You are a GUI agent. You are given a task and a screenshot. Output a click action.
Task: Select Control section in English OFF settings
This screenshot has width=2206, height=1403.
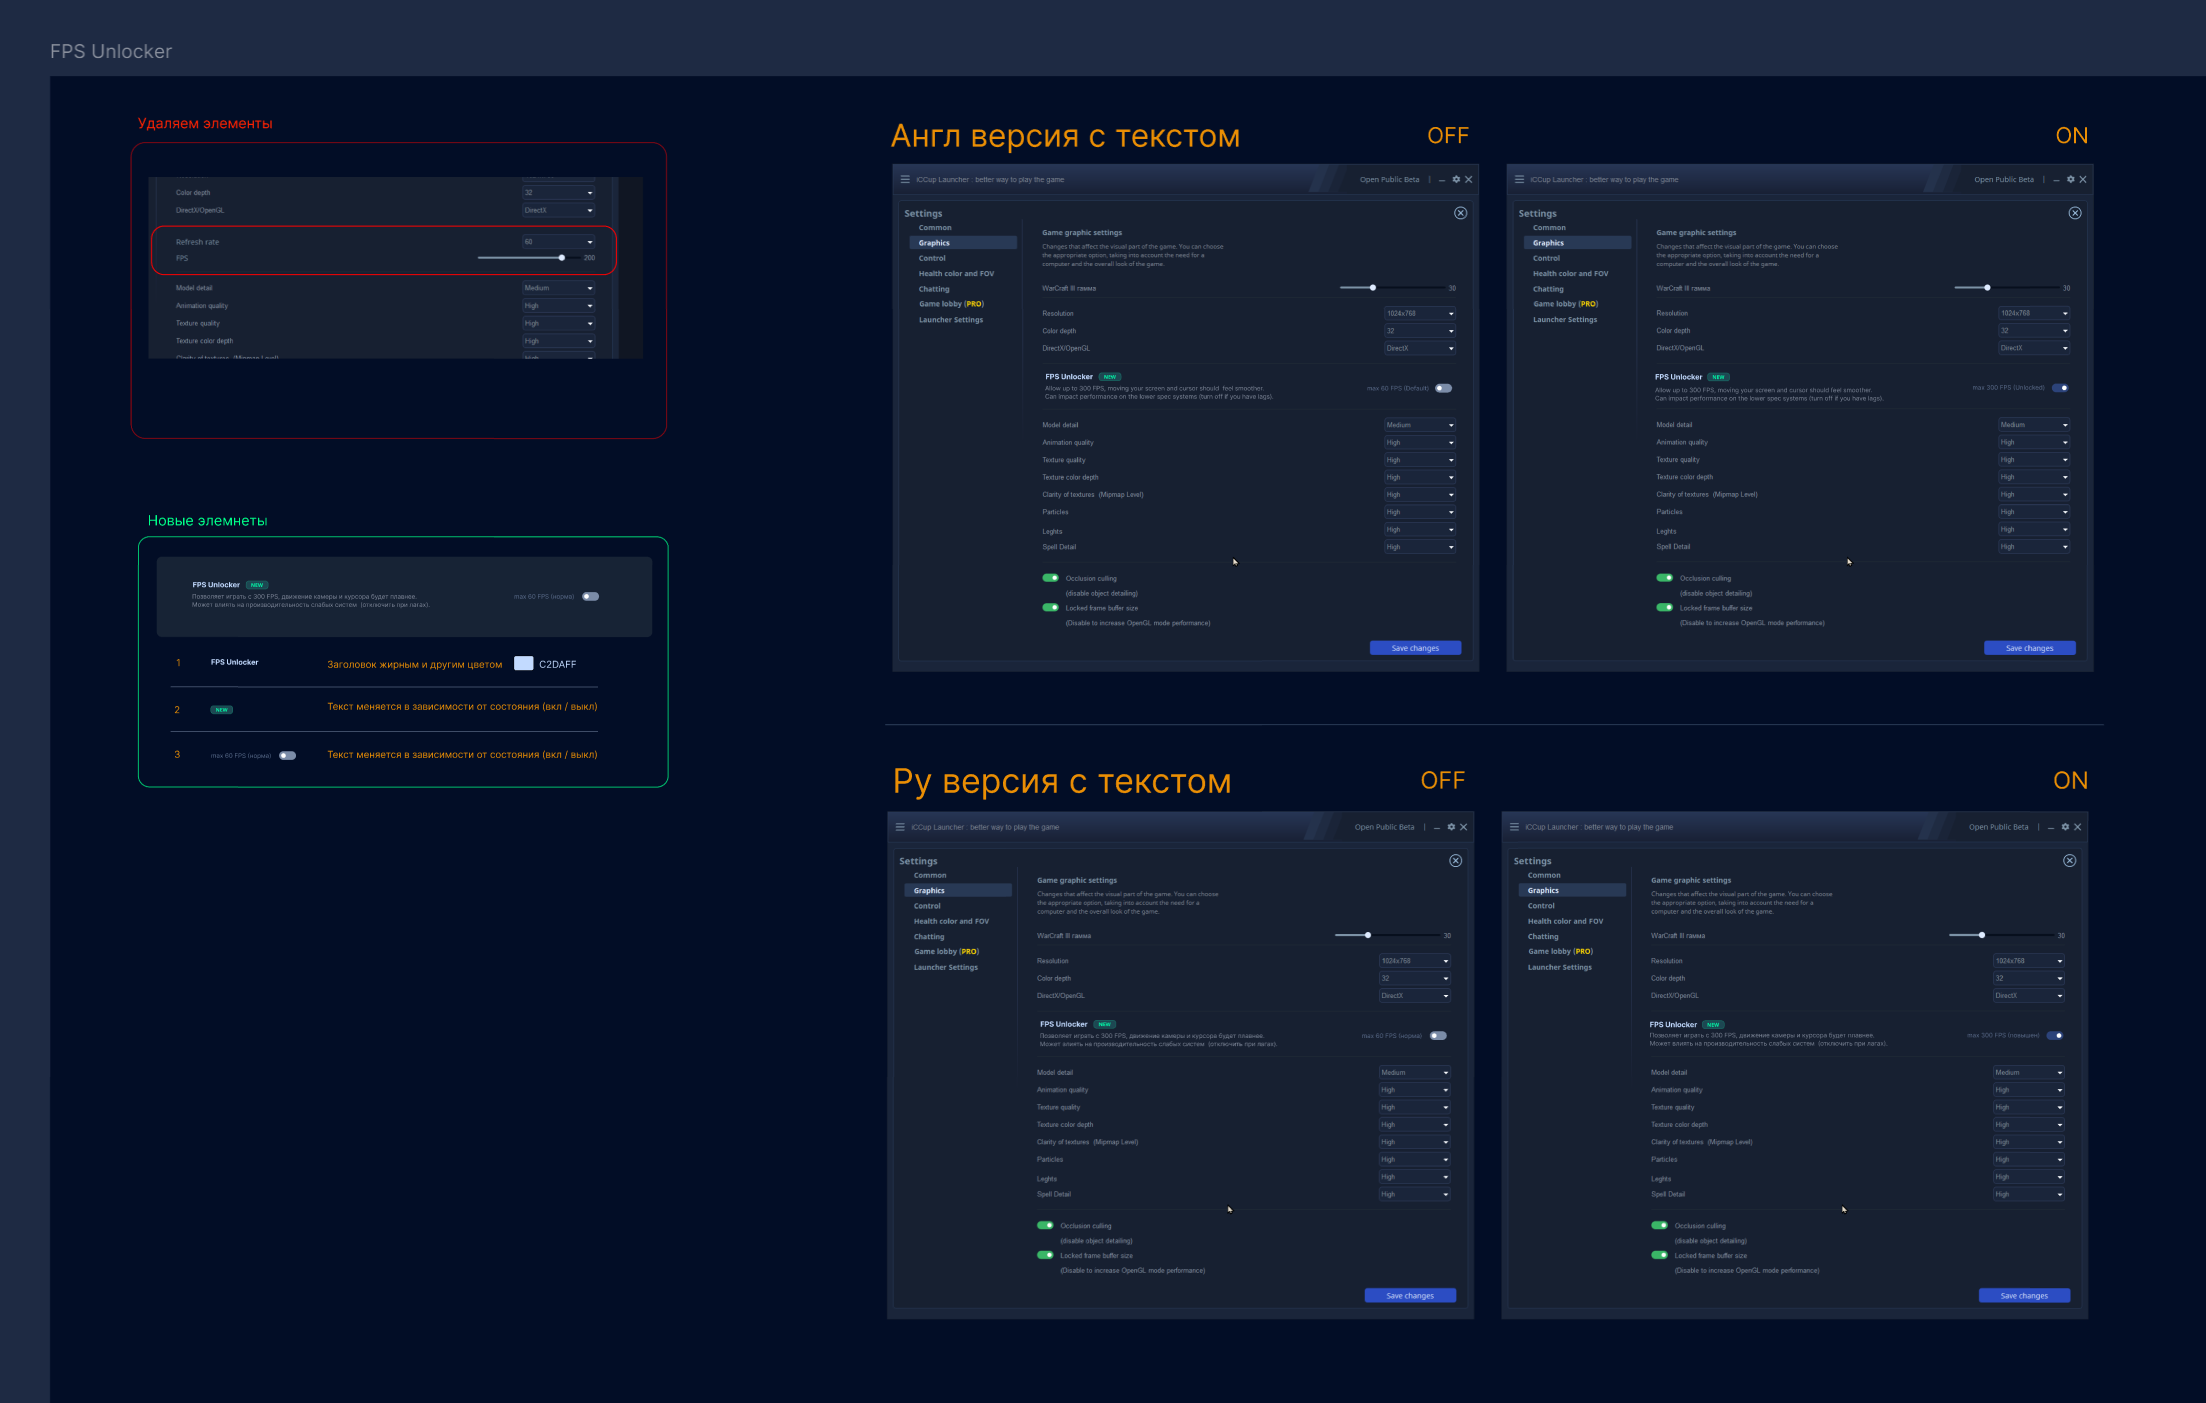pyautogui.click(x=932, y=258)
